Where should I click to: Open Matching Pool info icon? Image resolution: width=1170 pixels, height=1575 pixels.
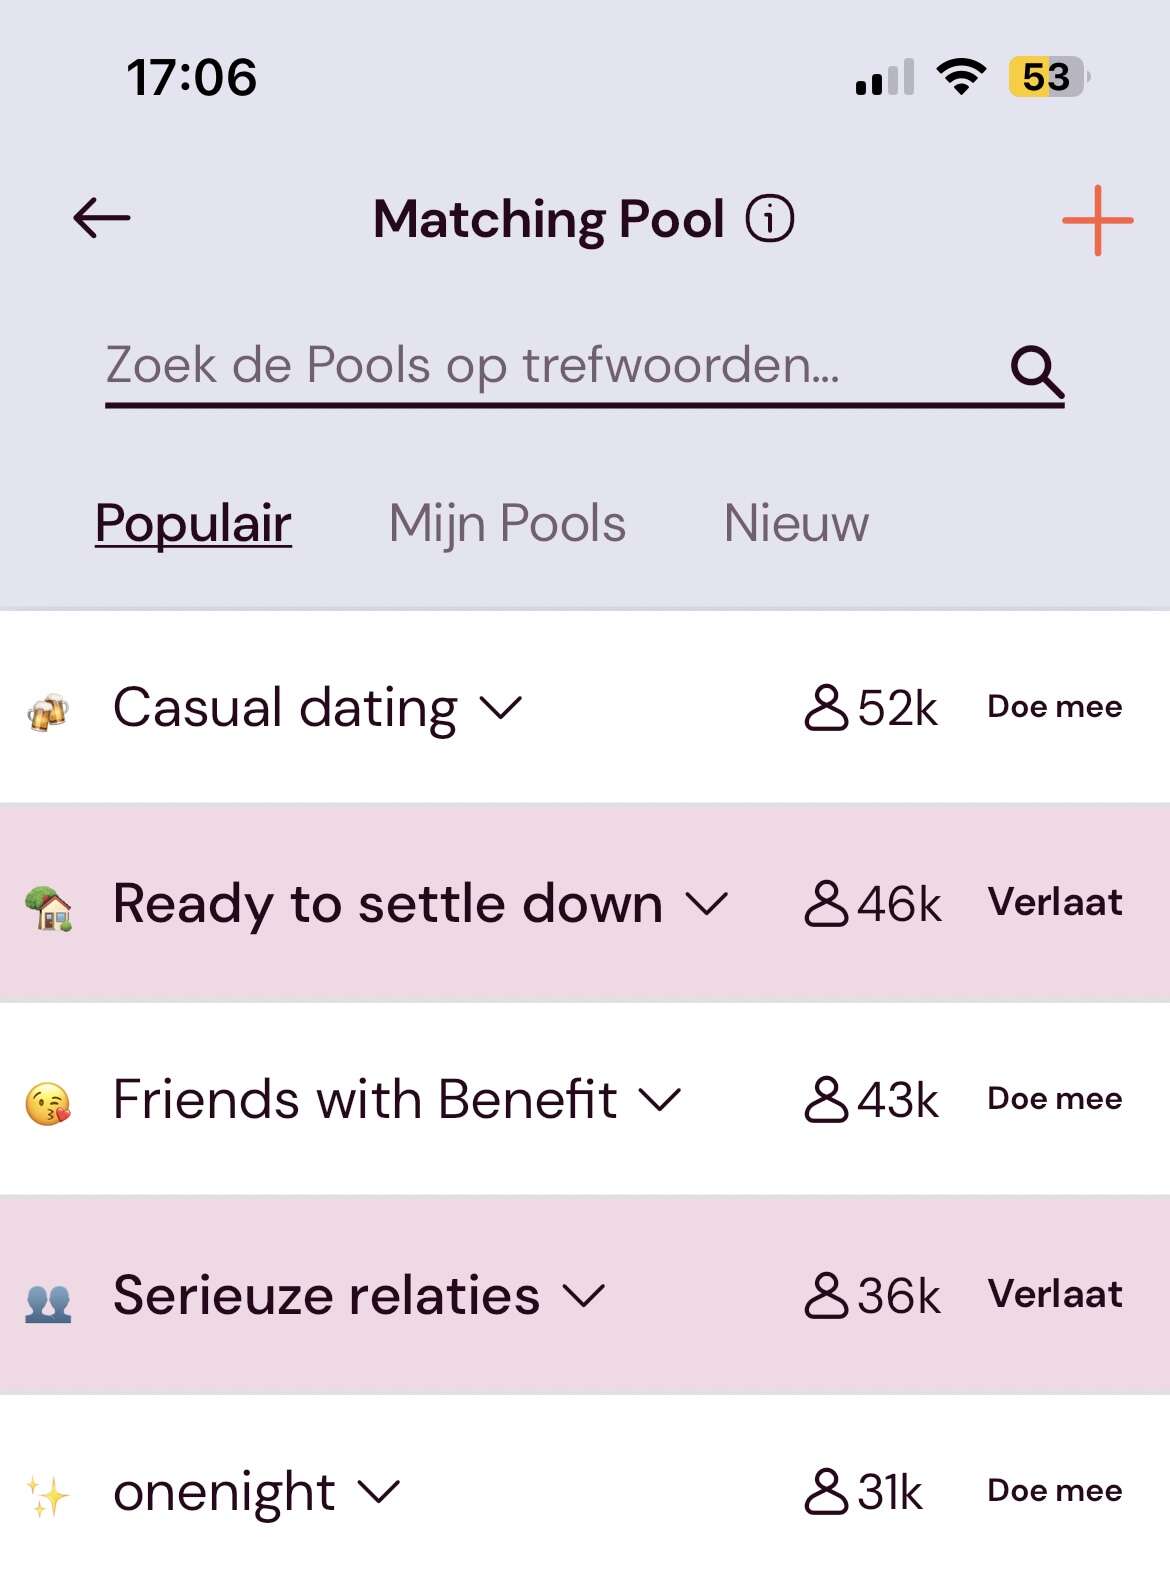pos(770,219)
